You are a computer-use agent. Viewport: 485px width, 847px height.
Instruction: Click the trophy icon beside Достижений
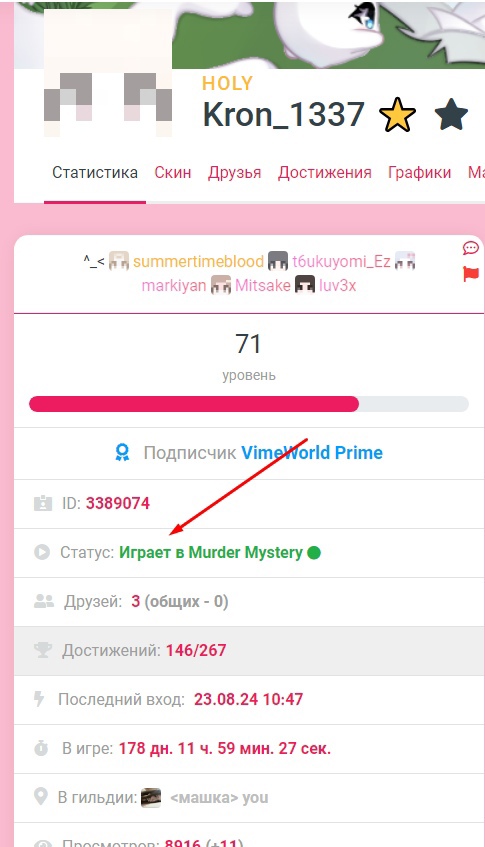tap(43, 650)
